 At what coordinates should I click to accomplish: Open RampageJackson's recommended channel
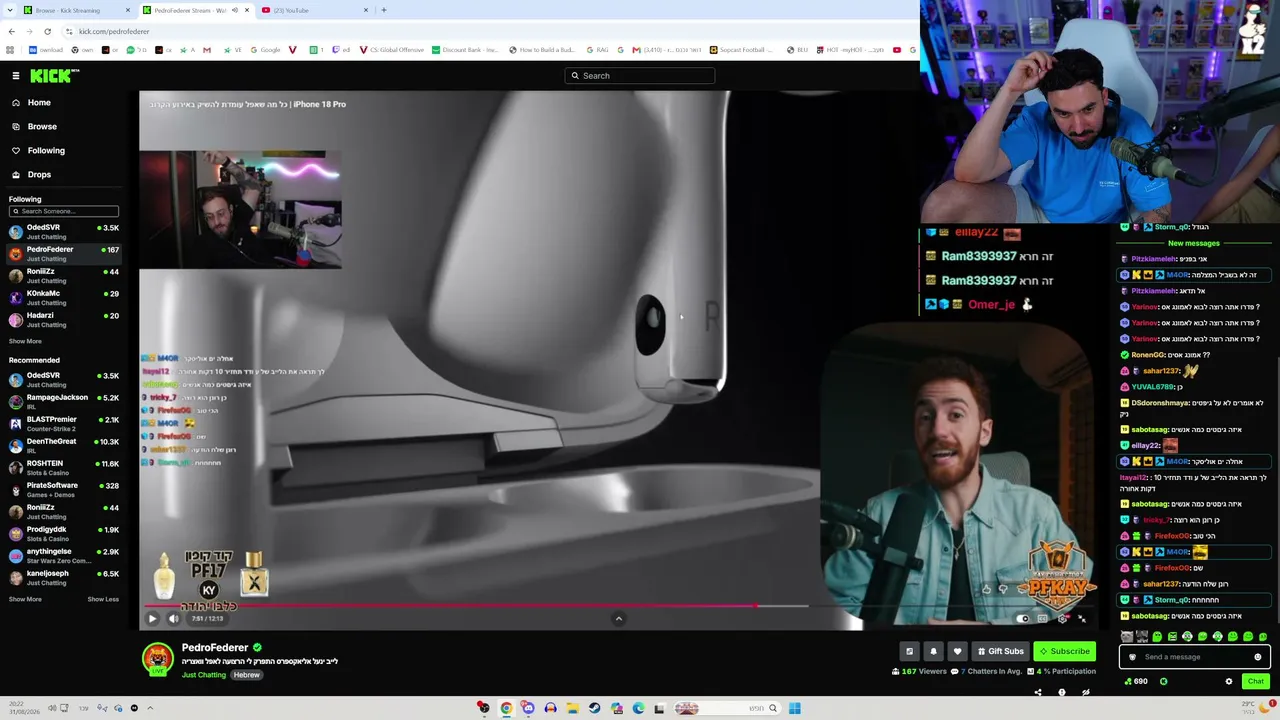[x=64, y=402]
